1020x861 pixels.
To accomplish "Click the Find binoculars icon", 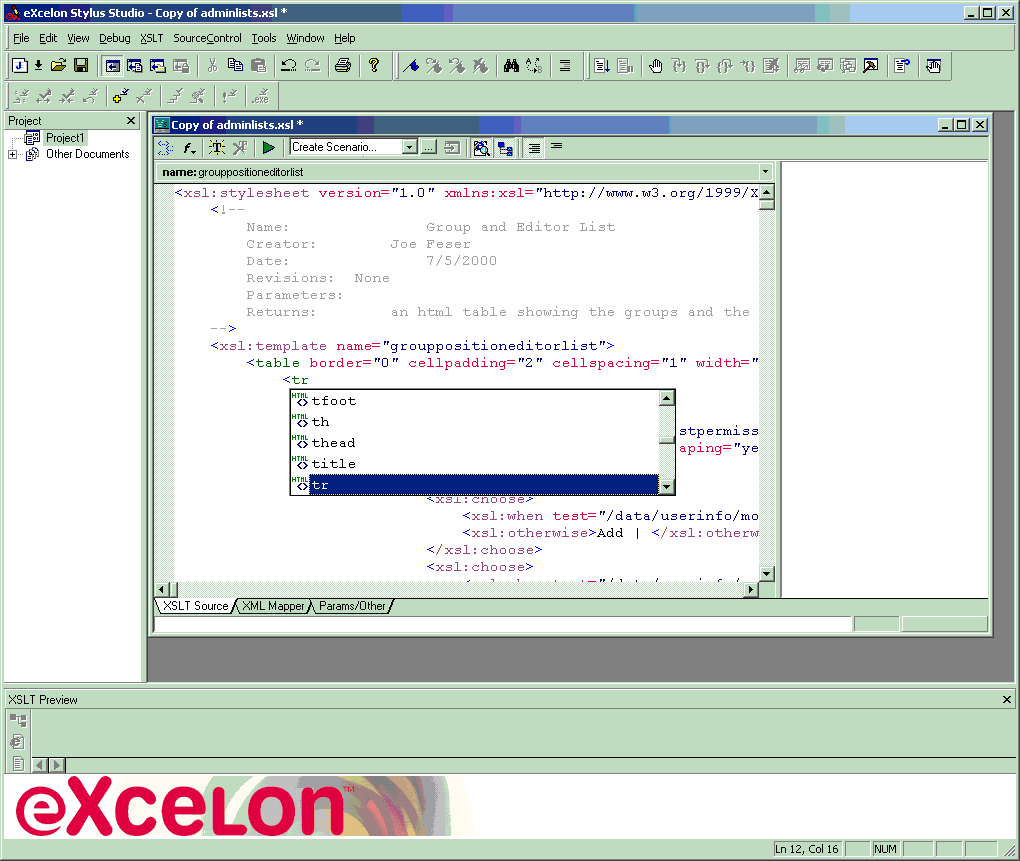I will [x=511, y=66].
